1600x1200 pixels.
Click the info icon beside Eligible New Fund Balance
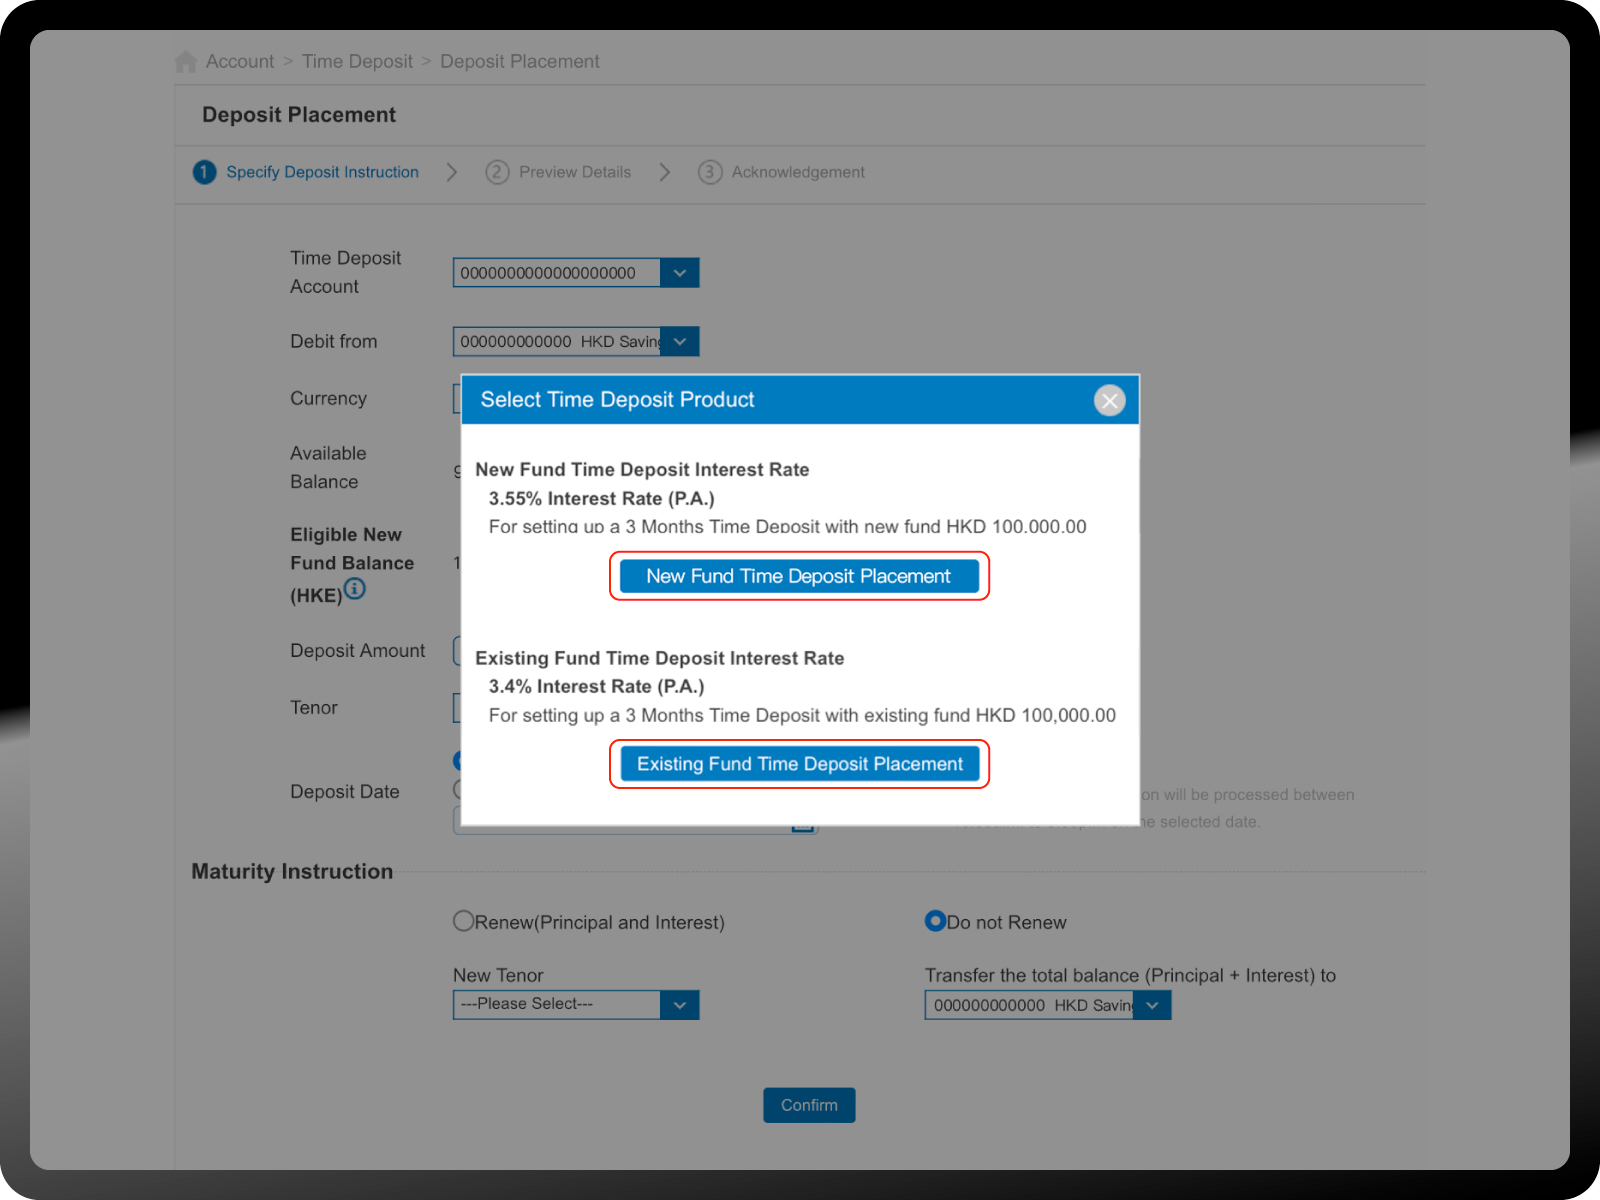point(355,589)
